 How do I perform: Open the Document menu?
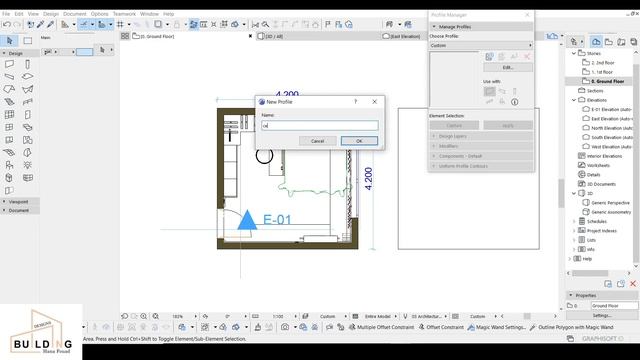(75, 14)
